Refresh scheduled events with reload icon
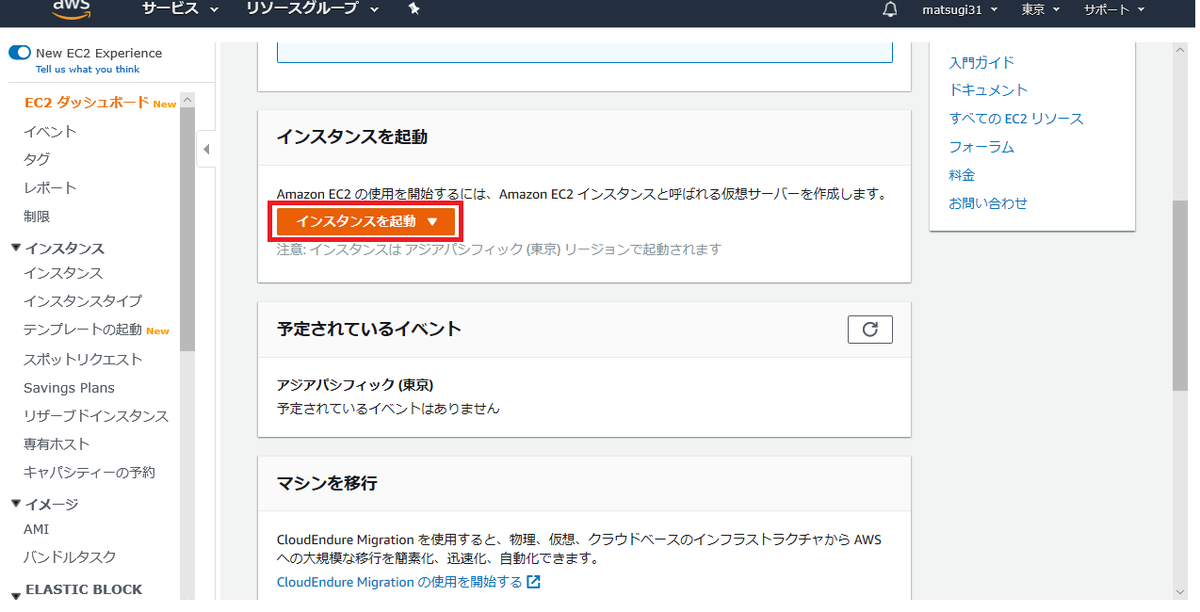The image size is (1200, 612). click(870, 329)
